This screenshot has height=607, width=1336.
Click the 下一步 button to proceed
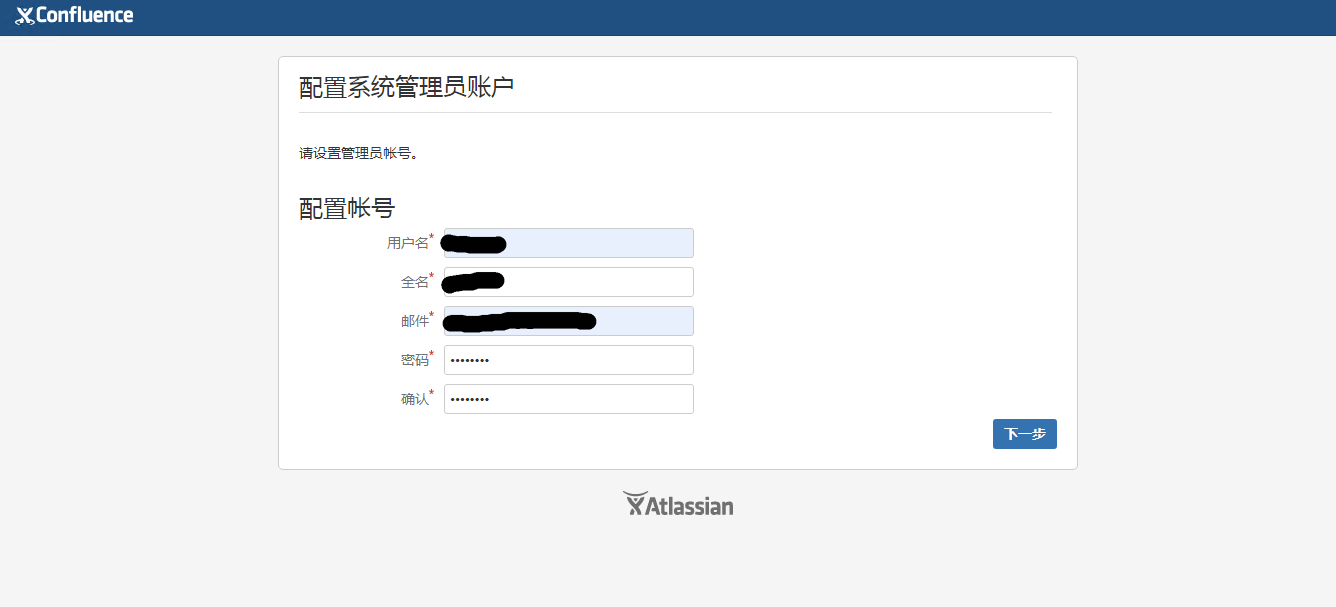1024,433
